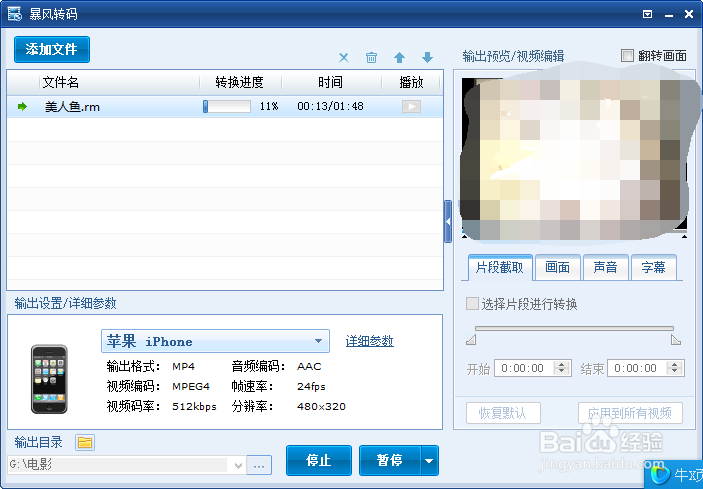Image resolution: width=703 pixels, height=489 pixels.
Task: Open the title bar menu dropdown icon
Action: (x=647, y=14)
